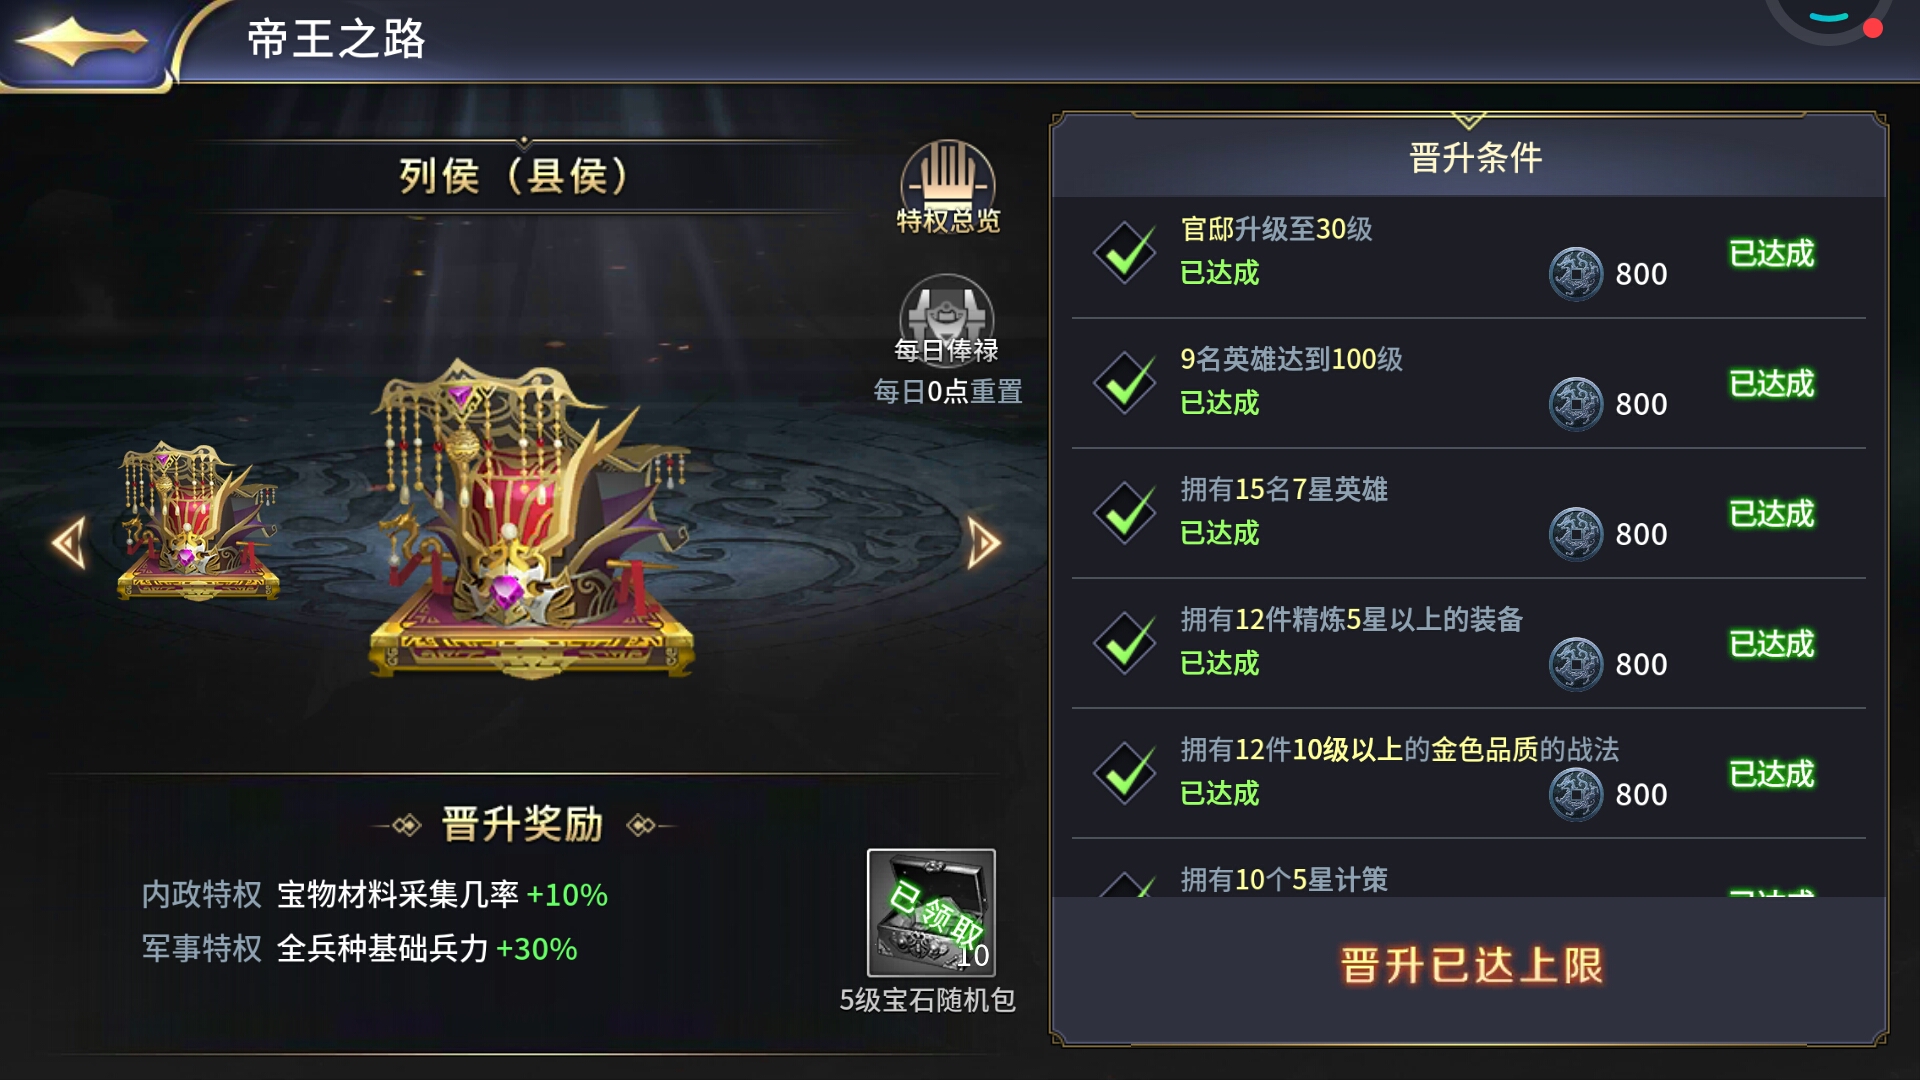Open the 5级宝石随机包 reward chest
This screenshot has width=1920, height=1080.
point(931,912)
